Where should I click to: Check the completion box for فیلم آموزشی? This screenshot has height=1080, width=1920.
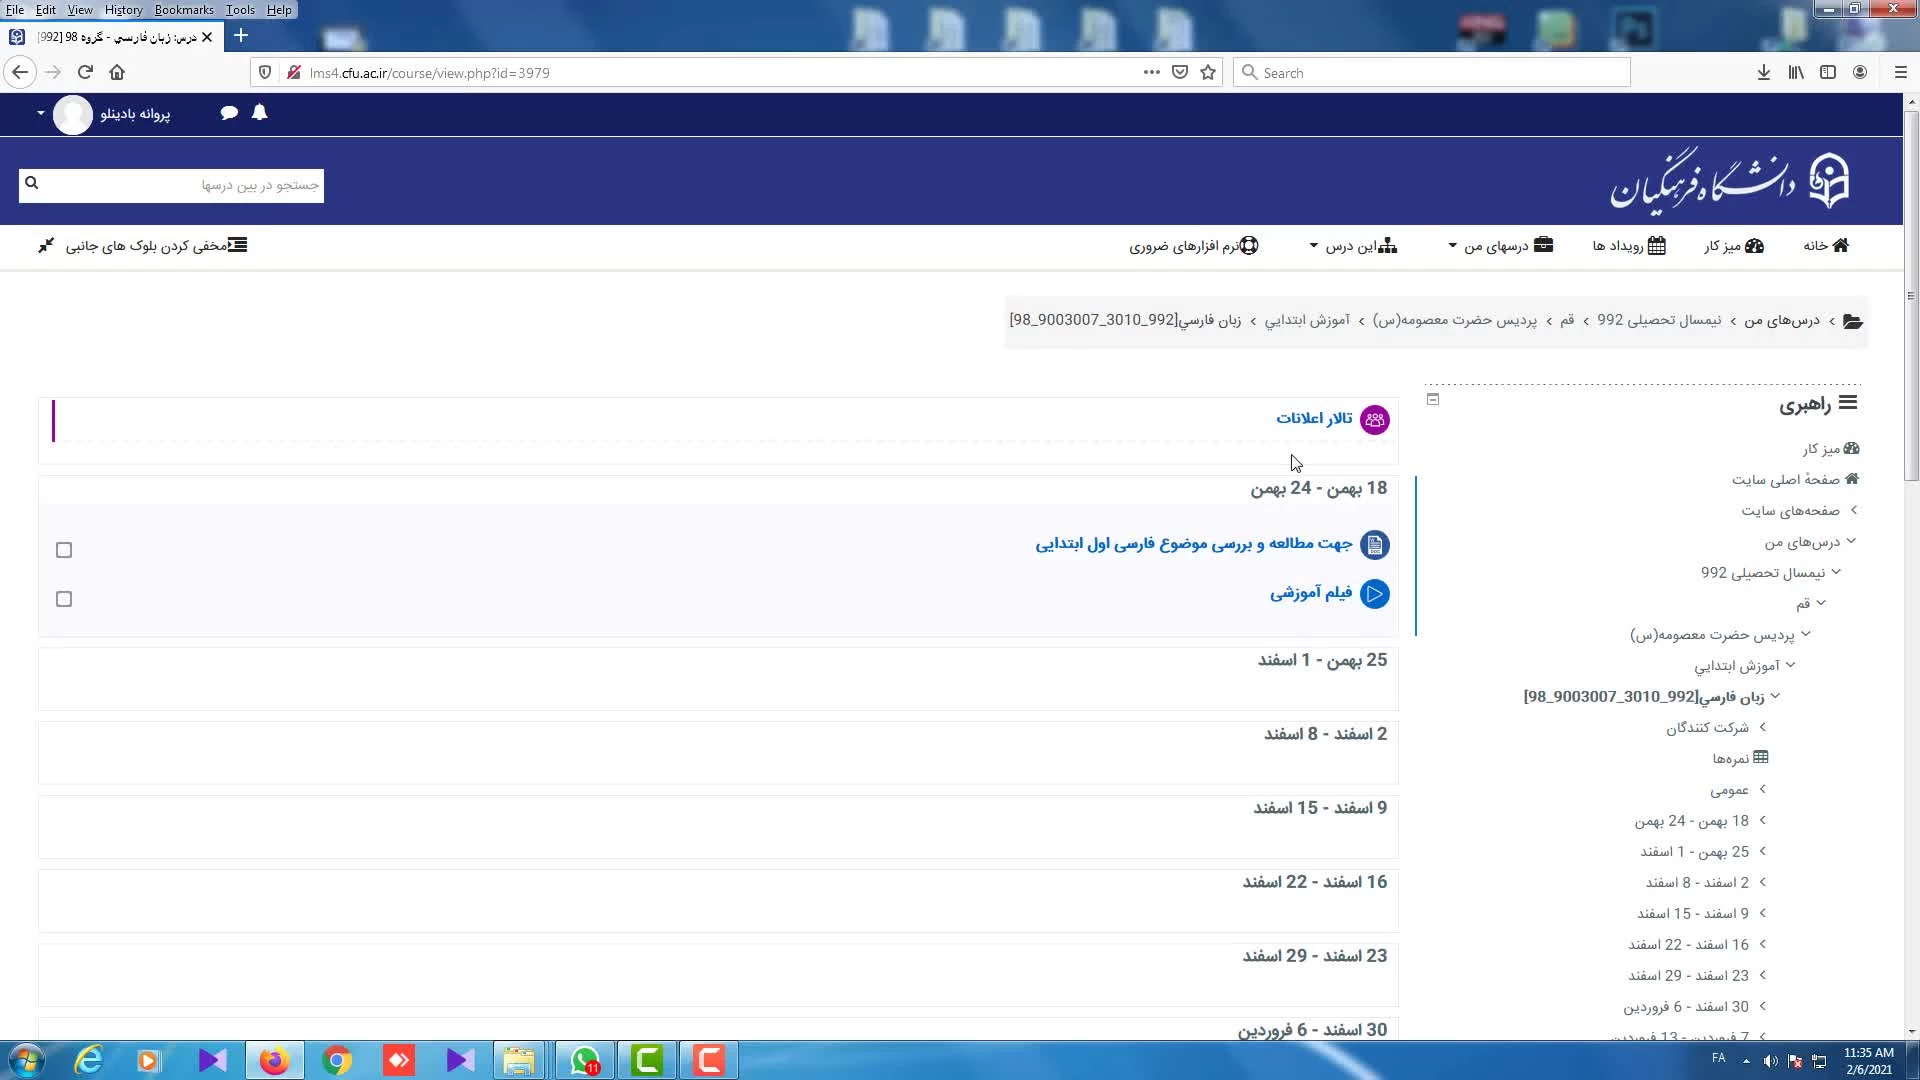click(64, 599)
